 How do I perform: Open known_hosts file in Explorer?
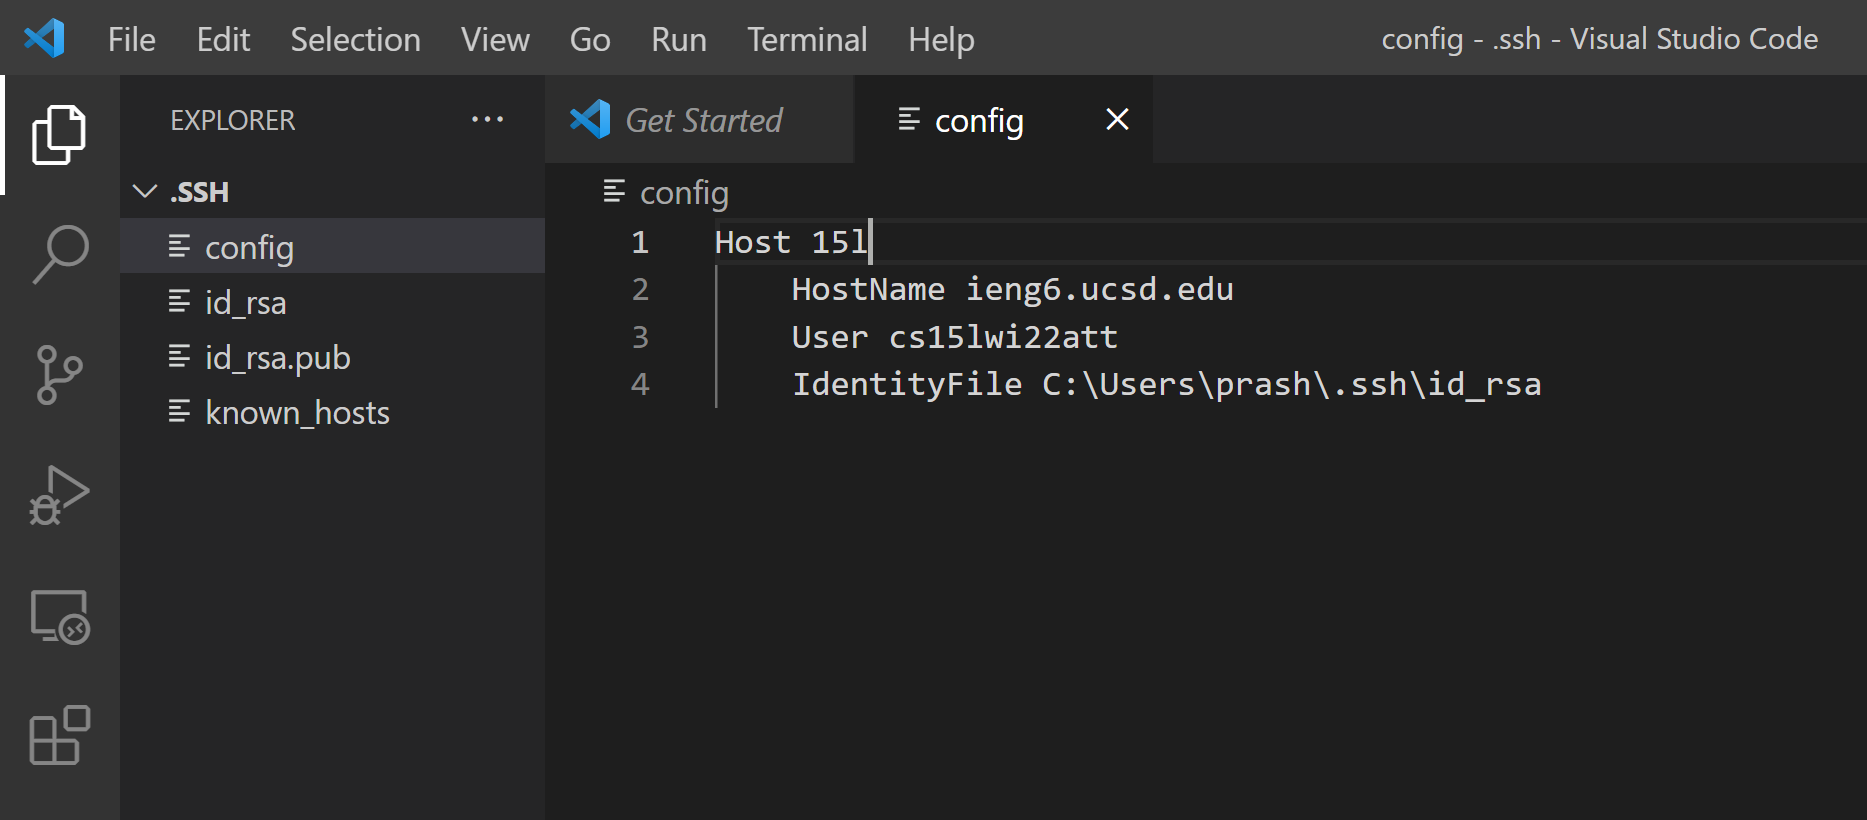pos(332,412)
